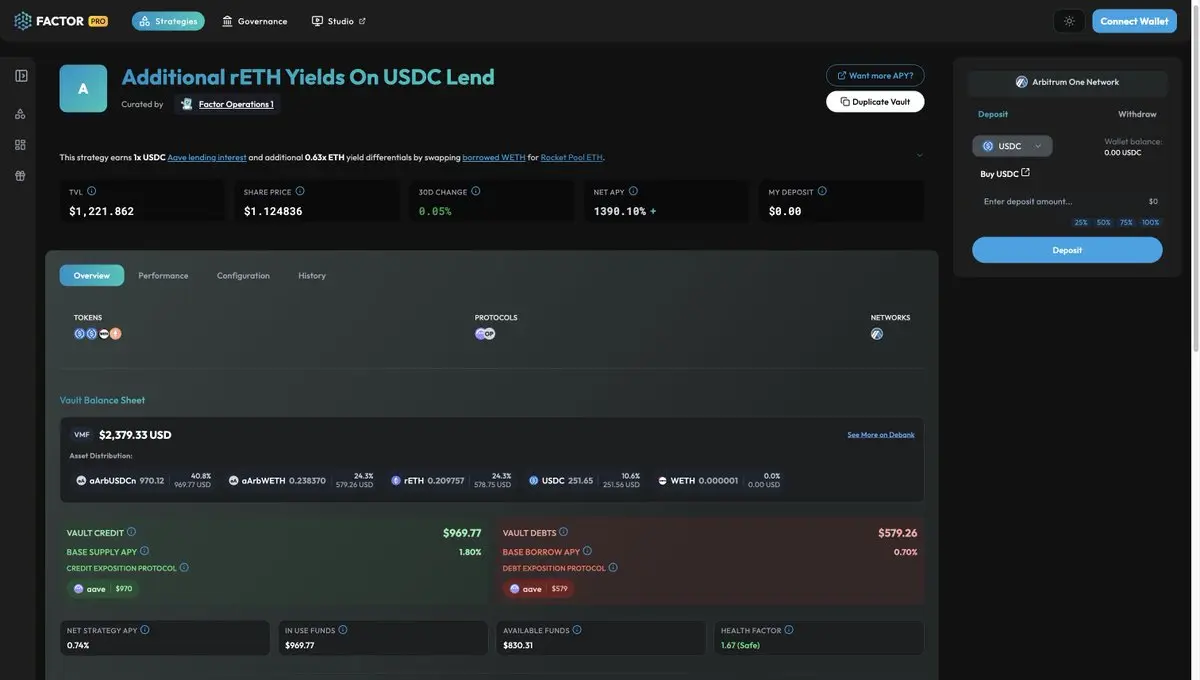Click the blue Deposit button
Viewport: 1200px width, 680px height.
click(x=1067, y=250)
